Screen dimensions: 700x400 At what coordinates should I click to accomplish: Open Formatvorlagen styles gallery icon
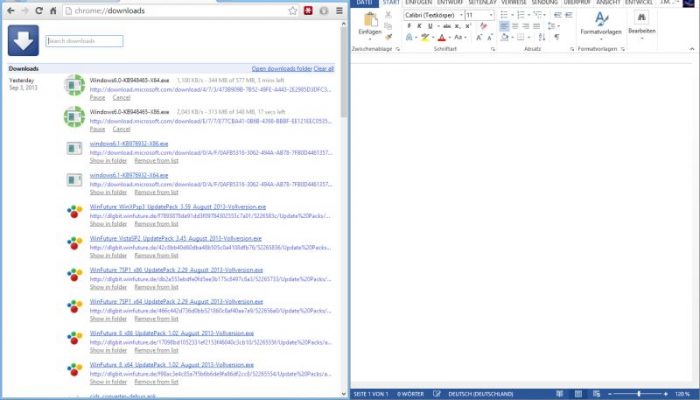[x=601, y=19]
